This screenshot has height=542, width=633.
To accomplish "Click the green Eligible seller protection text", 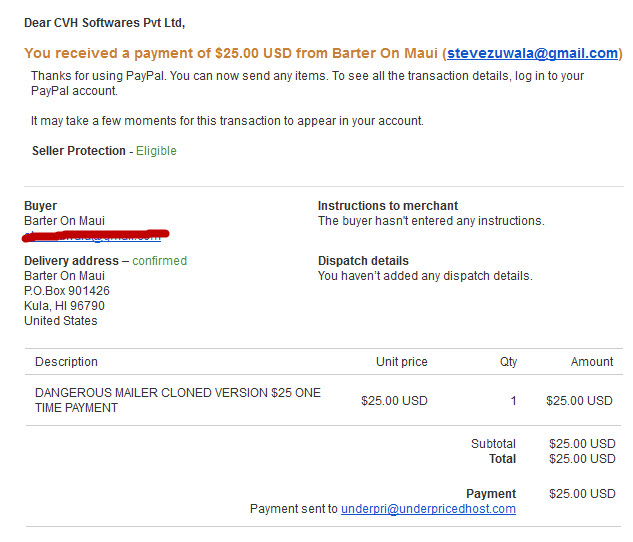I will coord(156,151).
